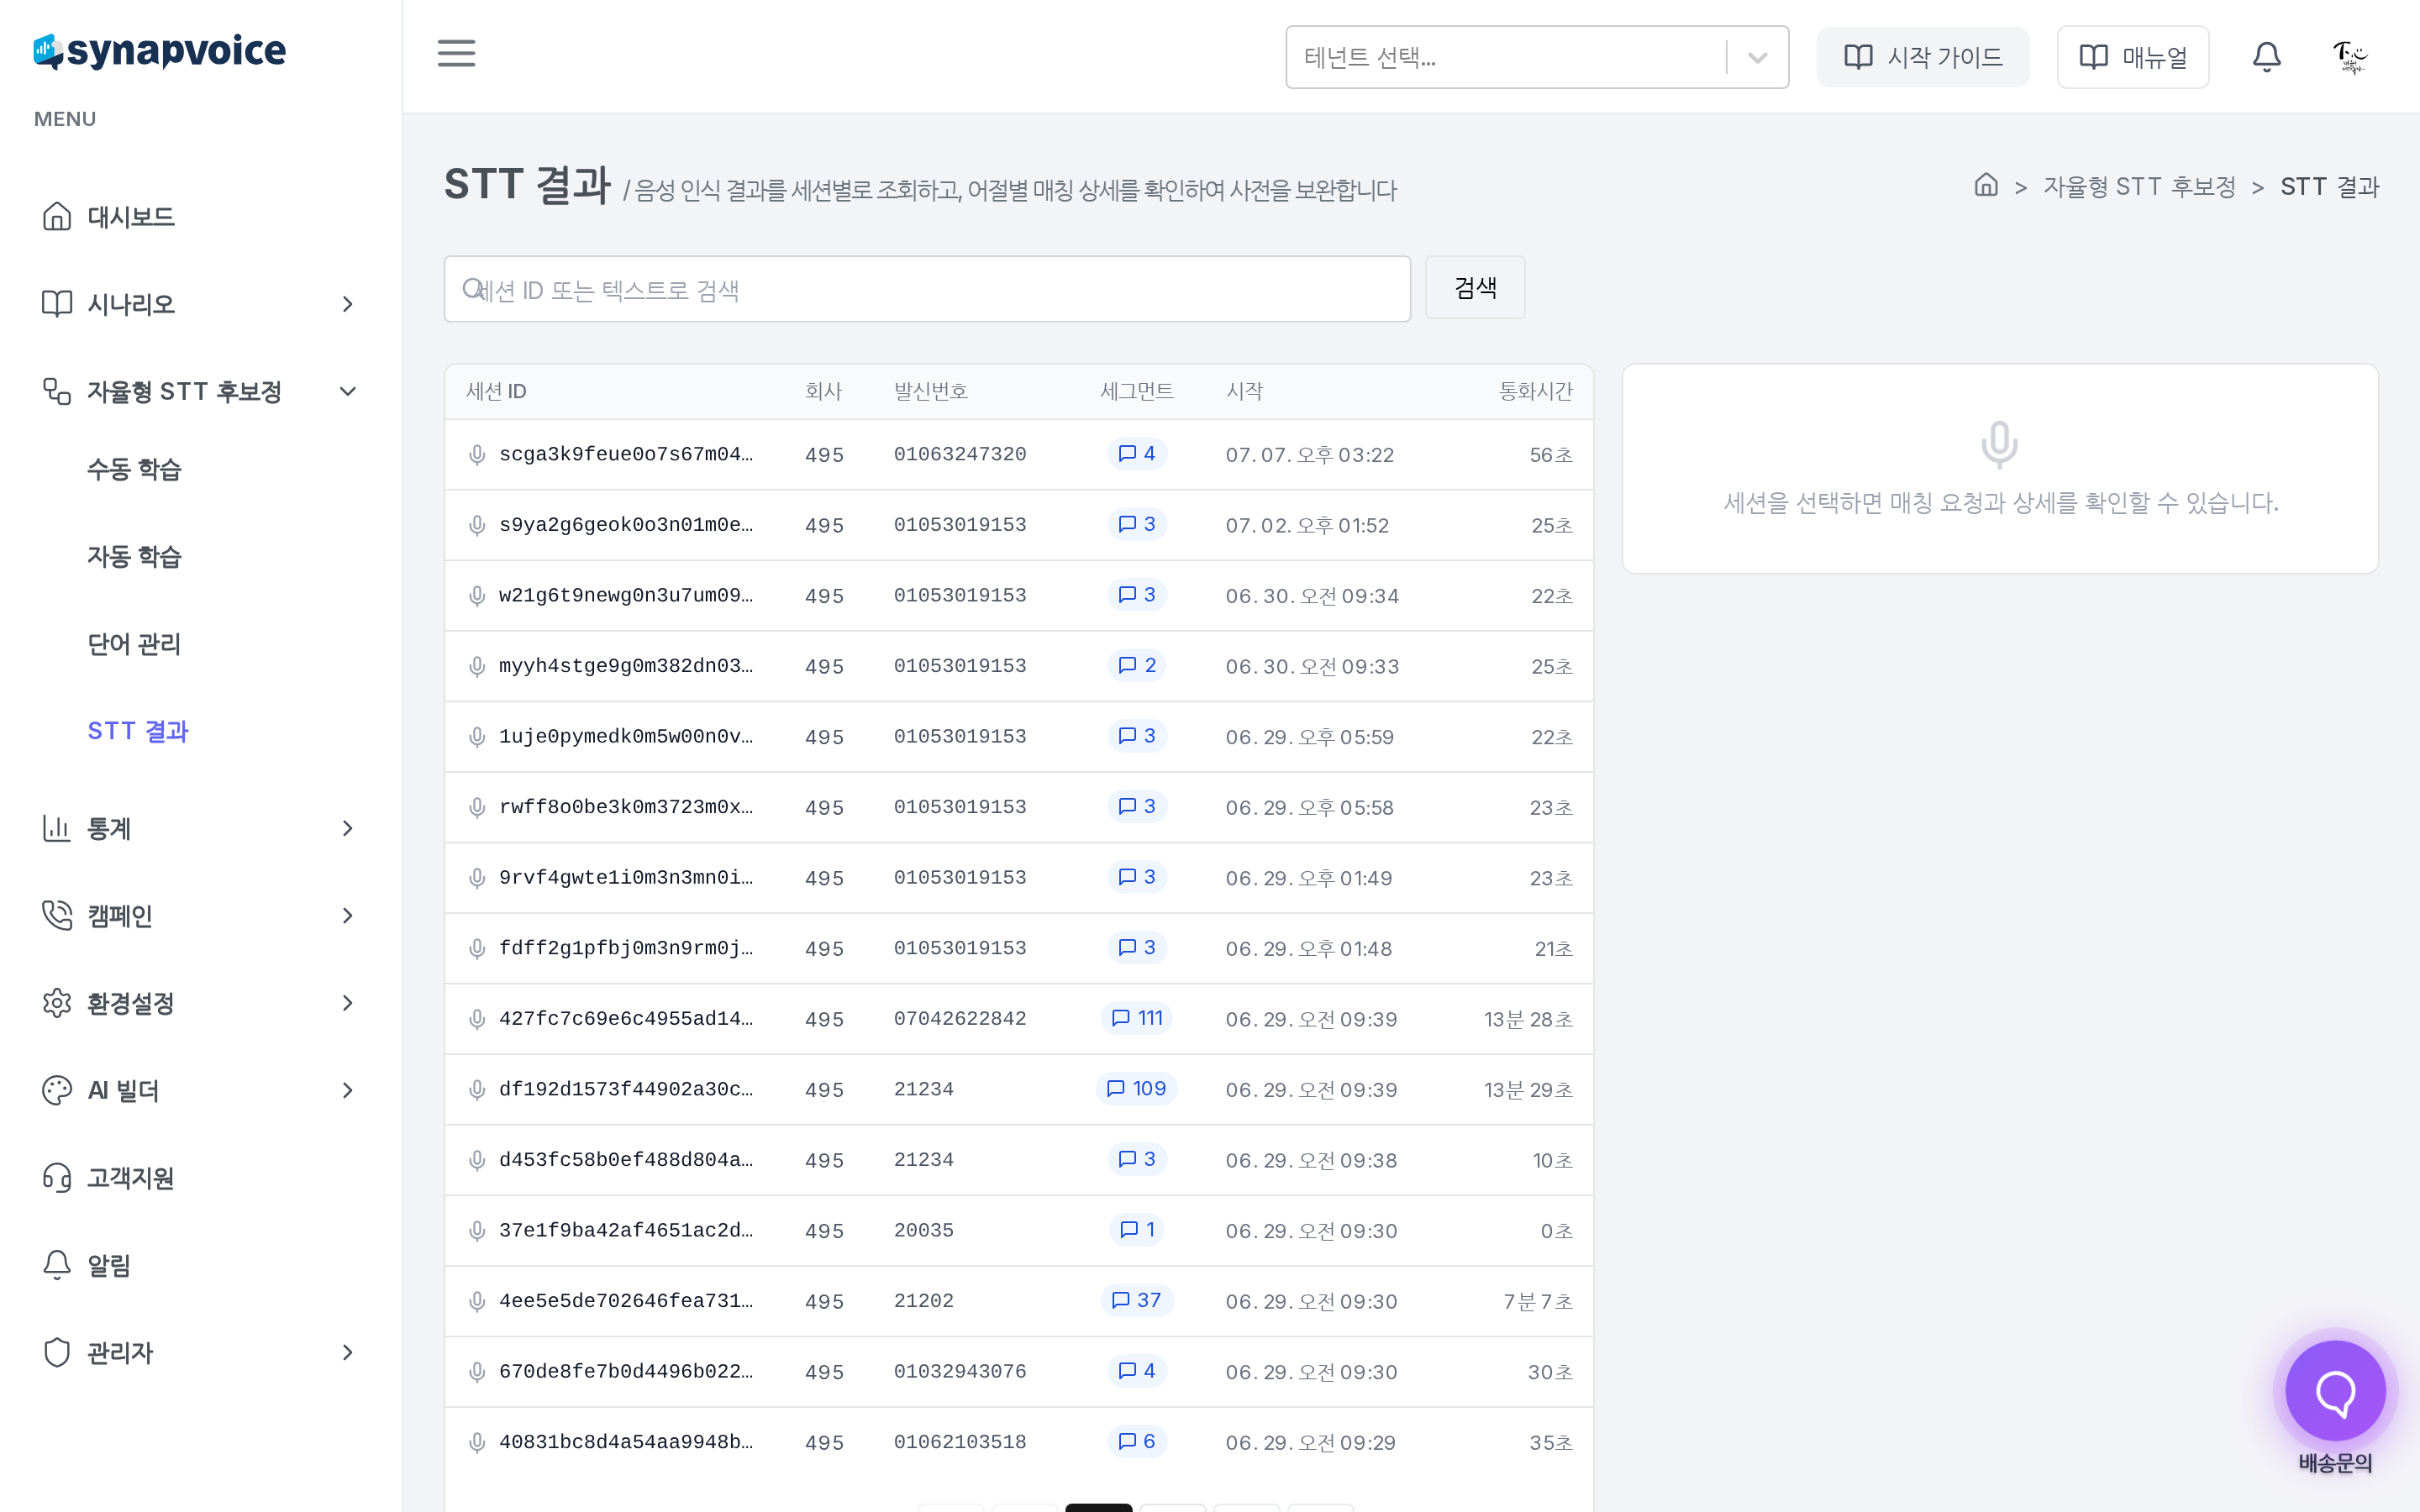Open the 단어 관리 submenu item
This screenshot has width=2420, height=1512.
pos(134,644)
